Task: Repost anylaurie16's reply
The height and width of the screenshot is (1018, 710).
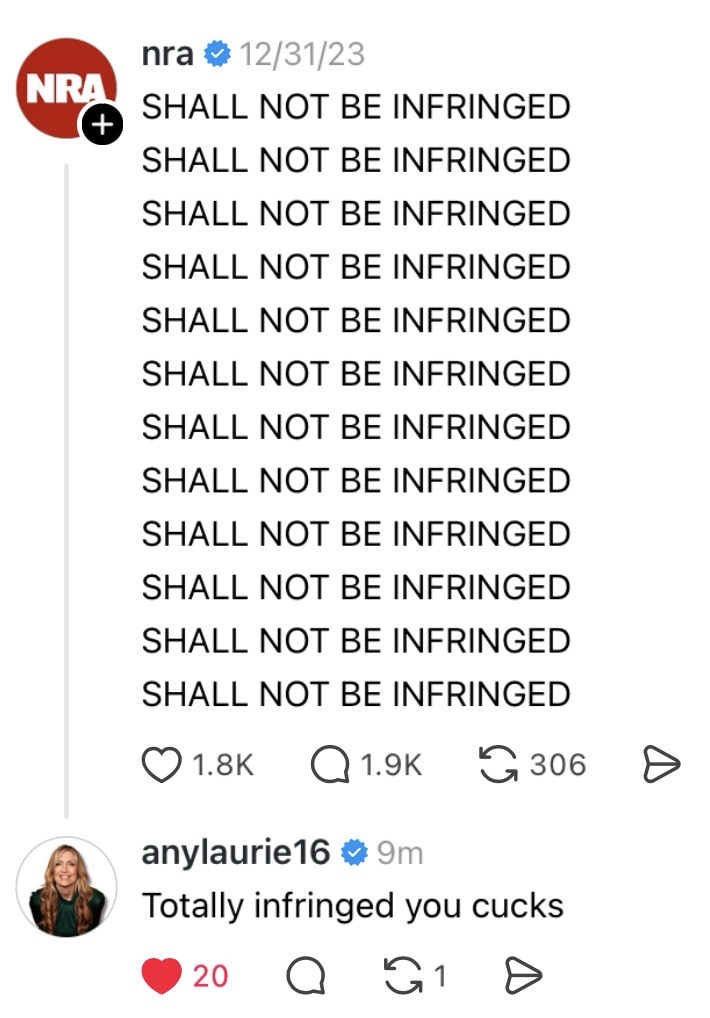Action: click(x=402, y=975)
